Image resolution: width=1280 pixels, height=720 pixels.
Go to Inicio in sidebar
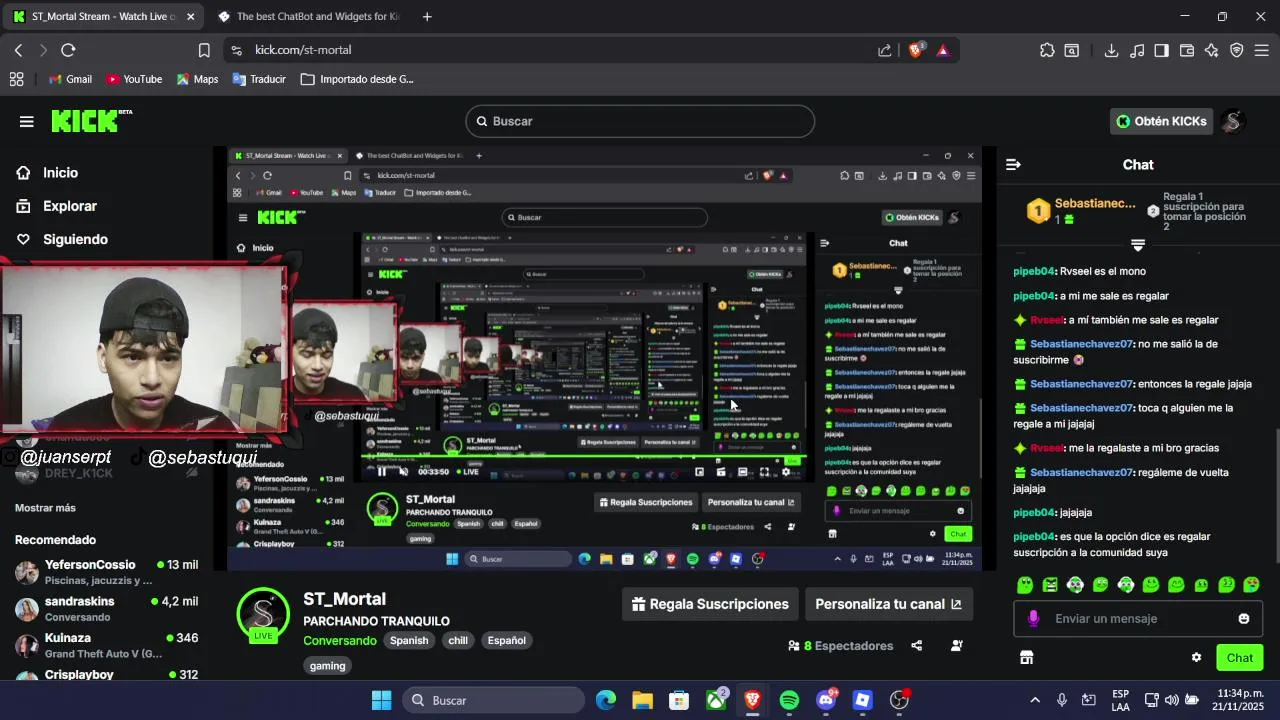(47, 173)
